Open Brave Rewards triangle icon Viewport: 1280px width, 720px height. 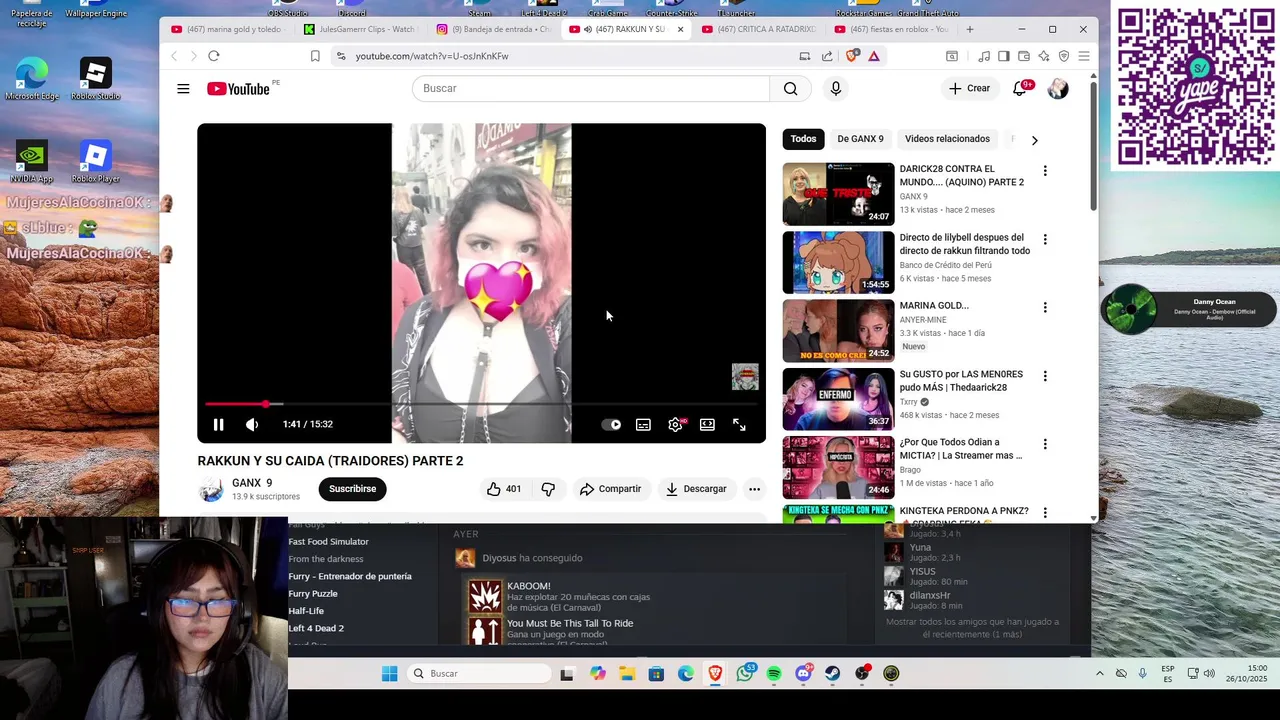pos(874,56)
